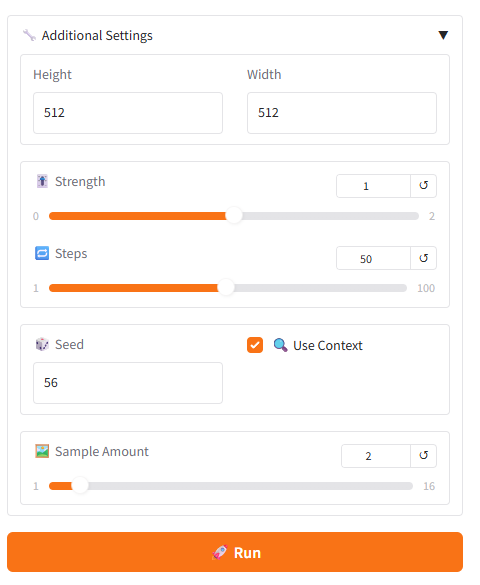The image size is (480, 585).
Task: Click the dice icon next to Seed
Action: [x=42, y=344]
